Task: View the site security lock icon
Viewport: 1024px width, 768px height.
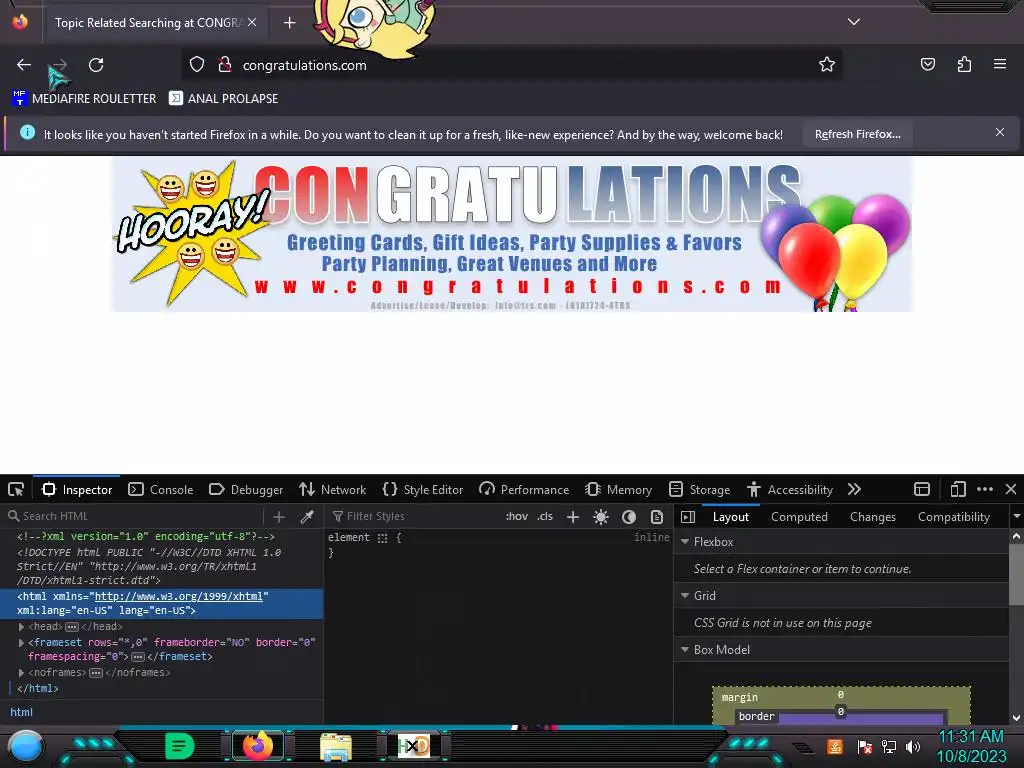Action: pos(225,65)
